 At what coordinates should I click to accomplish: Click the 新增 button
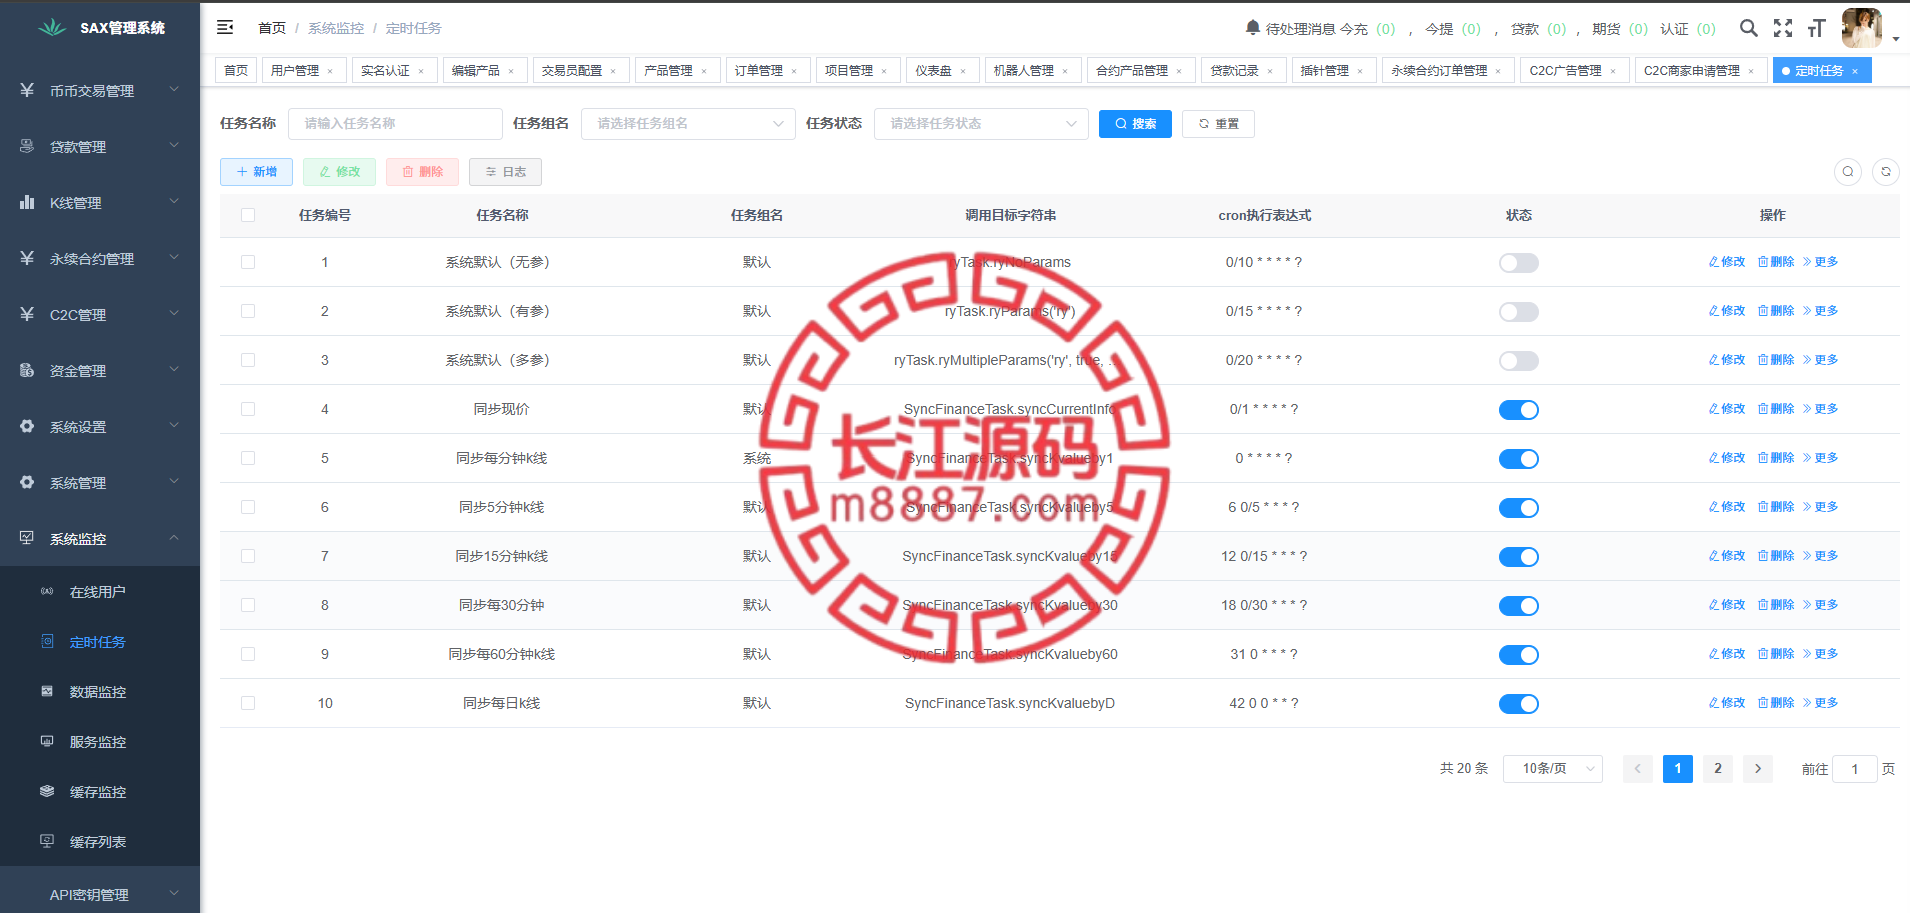point(256,172)
